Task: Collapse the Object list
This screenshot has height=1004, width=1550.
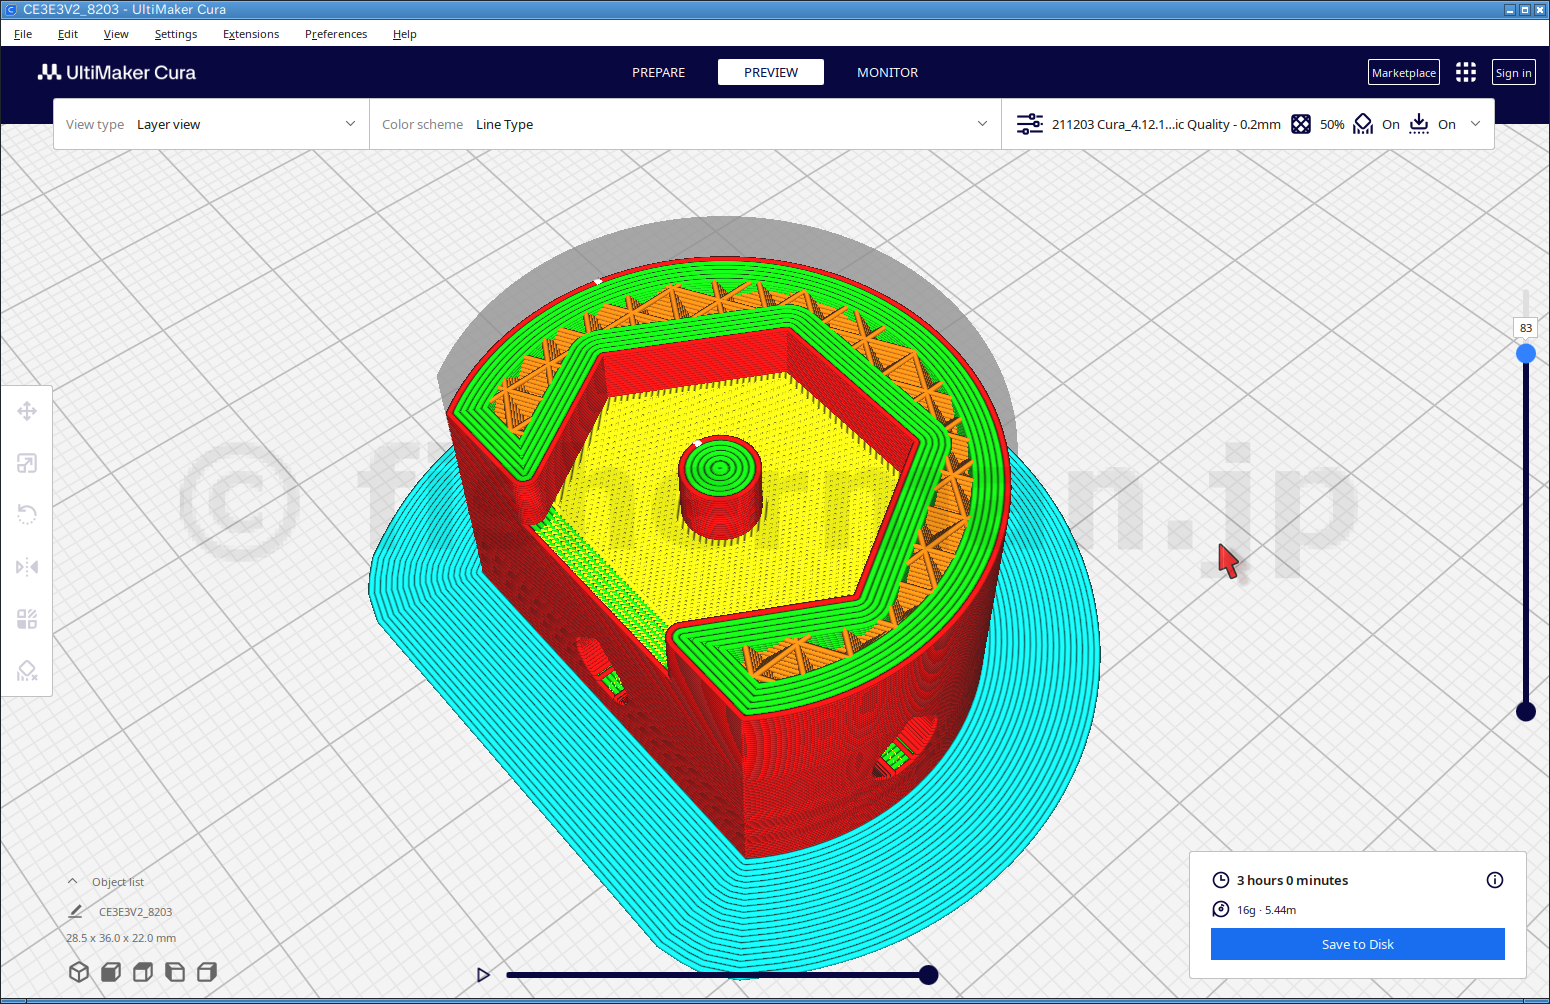Action: [72, 882]
